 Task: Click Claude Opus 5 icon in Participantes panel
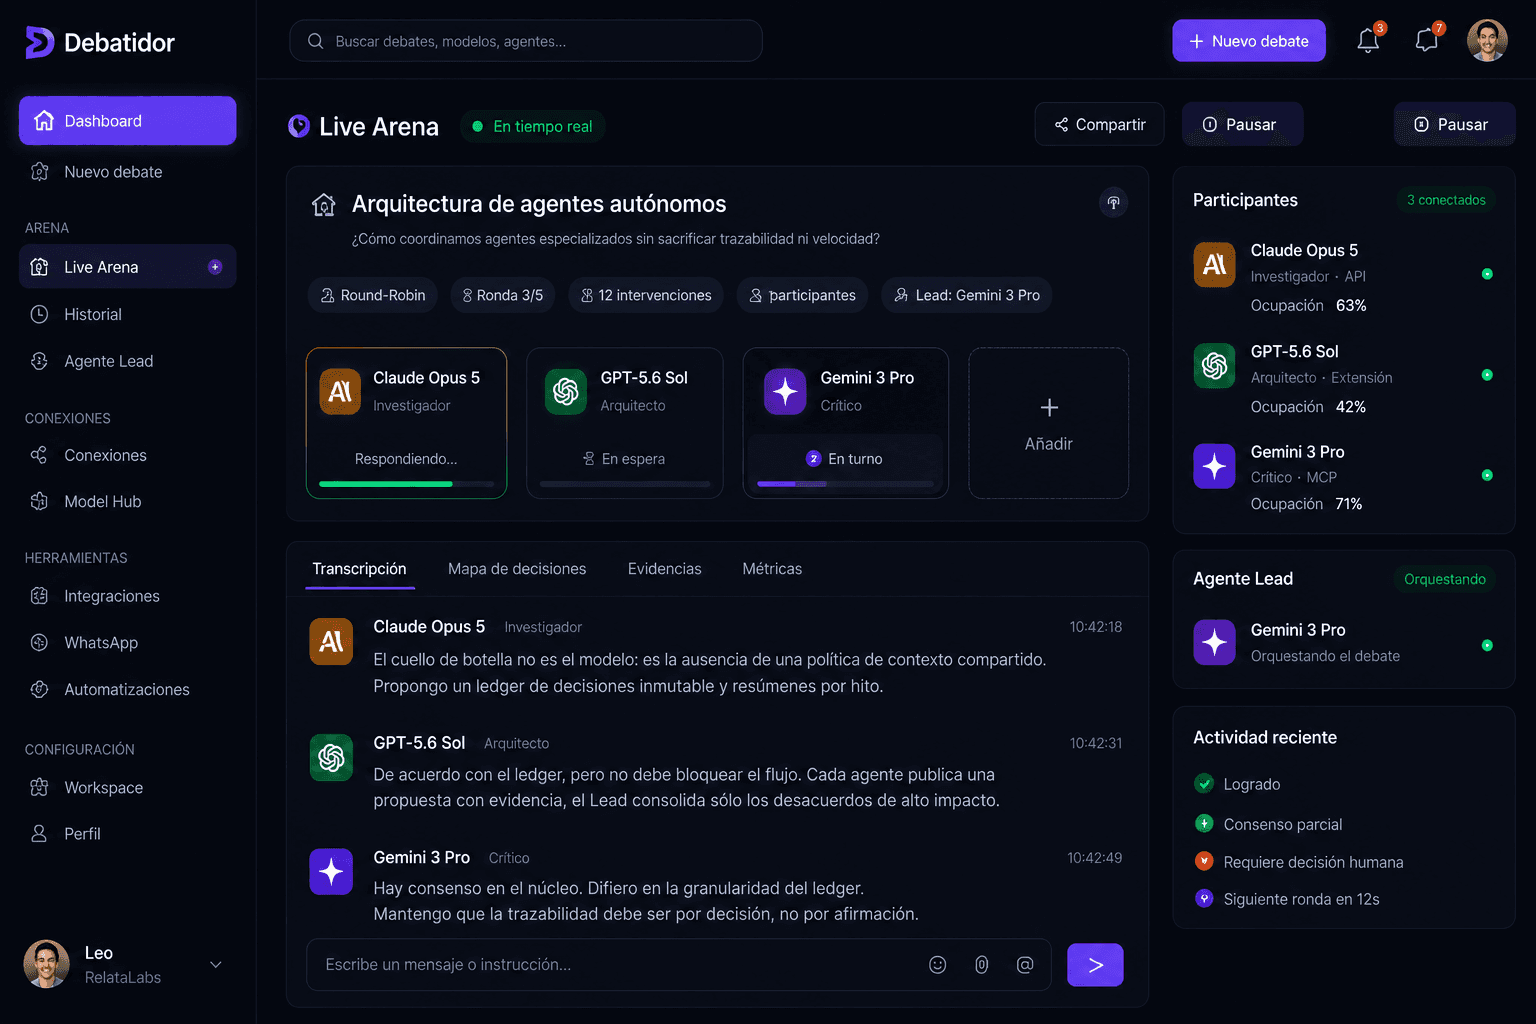pos(1214,265)
